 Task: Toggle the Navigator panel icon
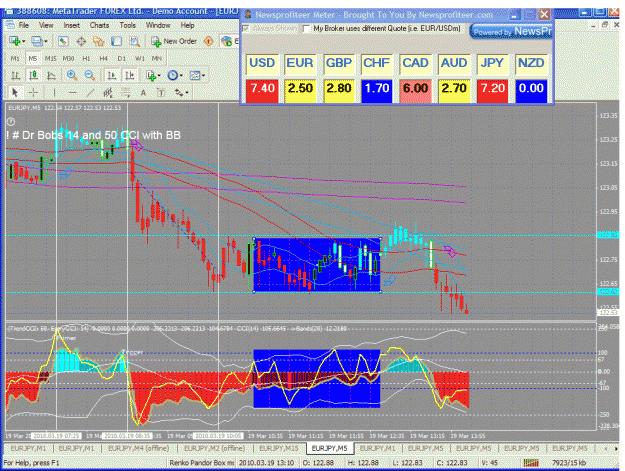click(98, 41)
